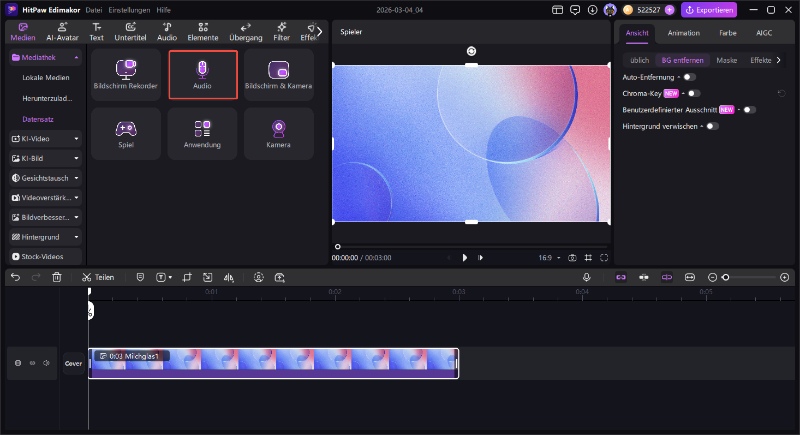The height and width of the screenshot is (435, 800).
Task: Open the Bildschirm Rekorder recording option
Action: 125,74
